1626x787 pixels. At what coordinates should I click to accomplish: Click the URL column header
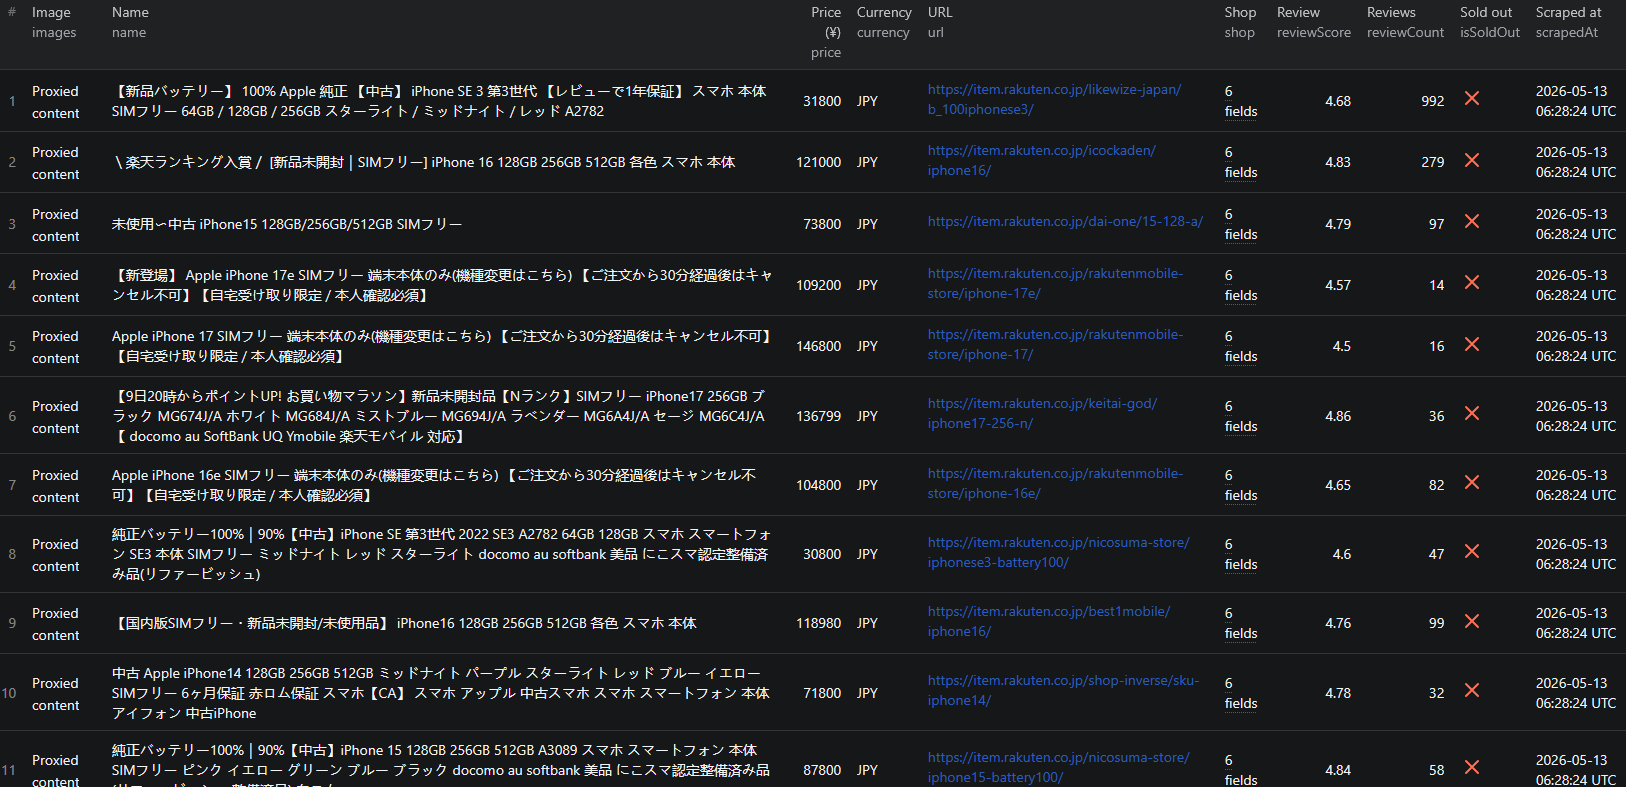tap(940, 22)
